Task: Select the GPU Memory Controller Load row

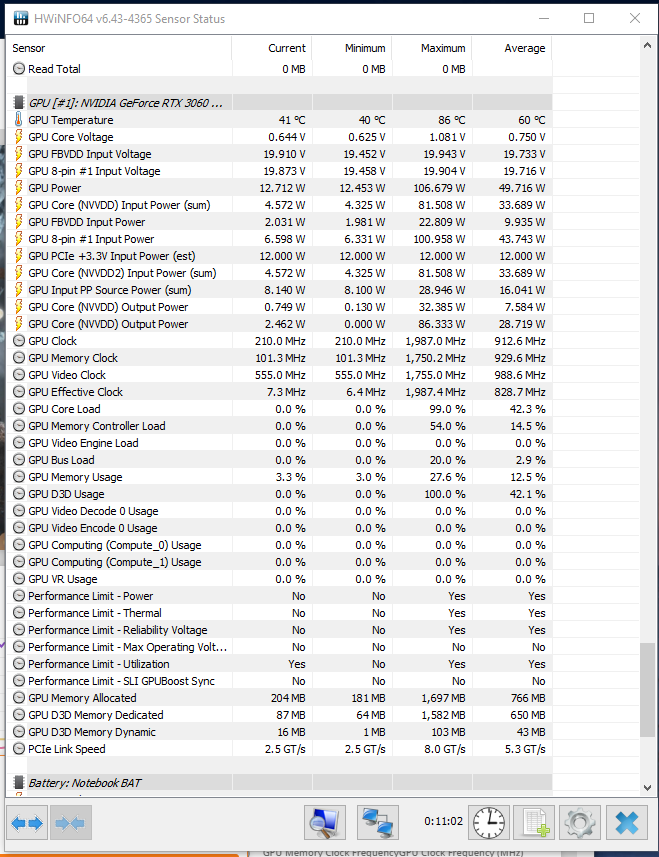Action: pyautogui.click(x=279, y=426)
